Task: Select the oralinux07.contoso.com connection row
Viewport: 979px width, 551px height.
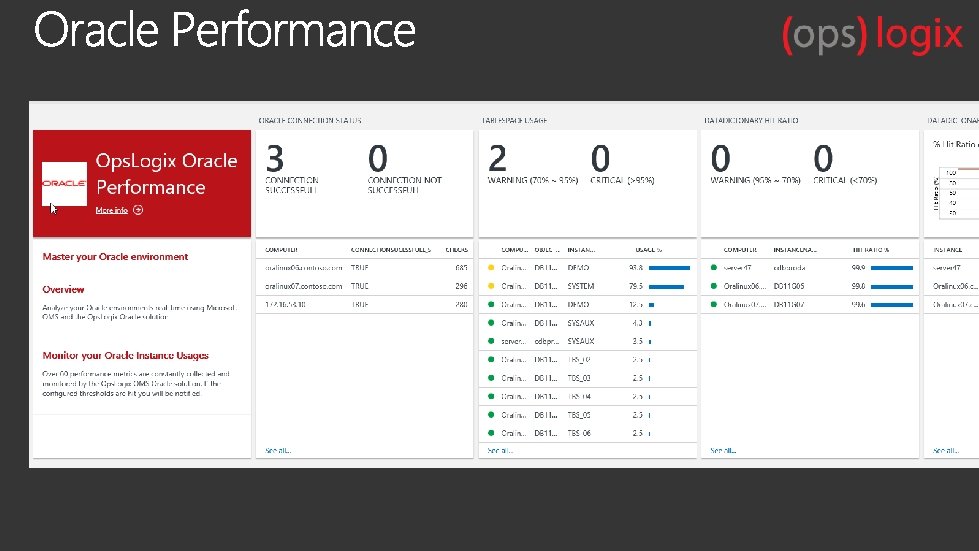Action: [x=365, y=286]
